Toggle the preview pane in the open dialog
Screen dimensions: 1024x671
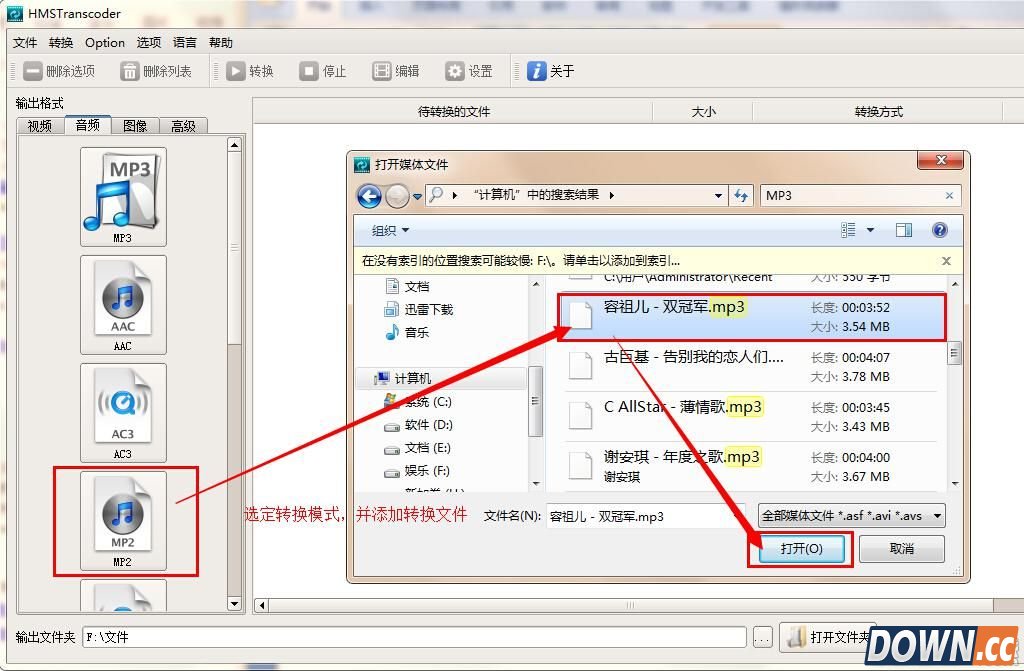pos(903,230)
